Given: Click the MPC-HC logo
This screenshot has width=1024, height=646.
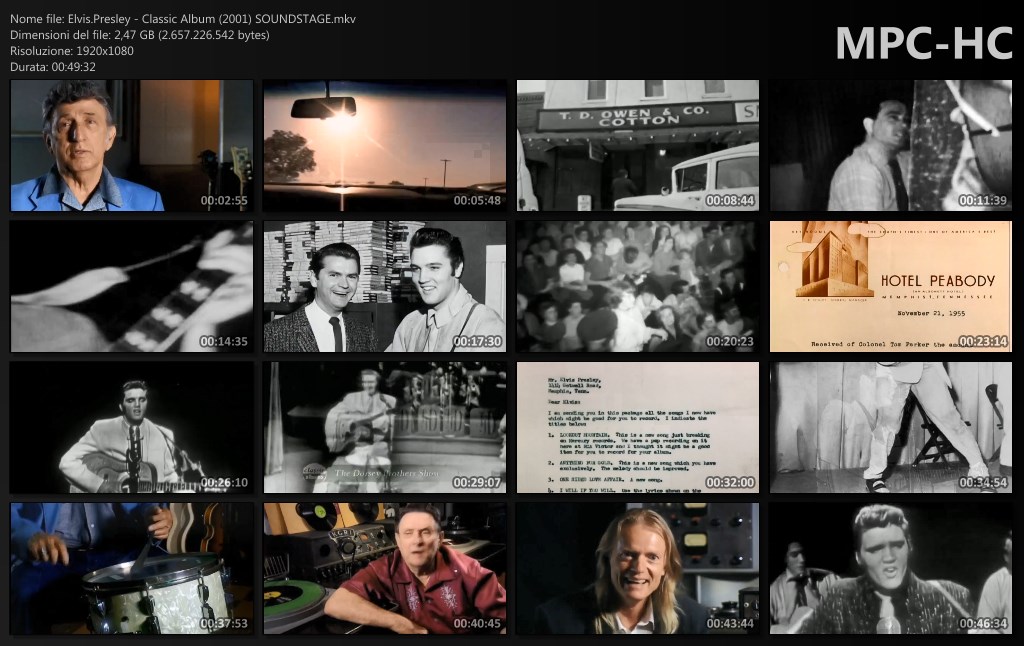Looking at the screenshot, I should click(924, 43).
